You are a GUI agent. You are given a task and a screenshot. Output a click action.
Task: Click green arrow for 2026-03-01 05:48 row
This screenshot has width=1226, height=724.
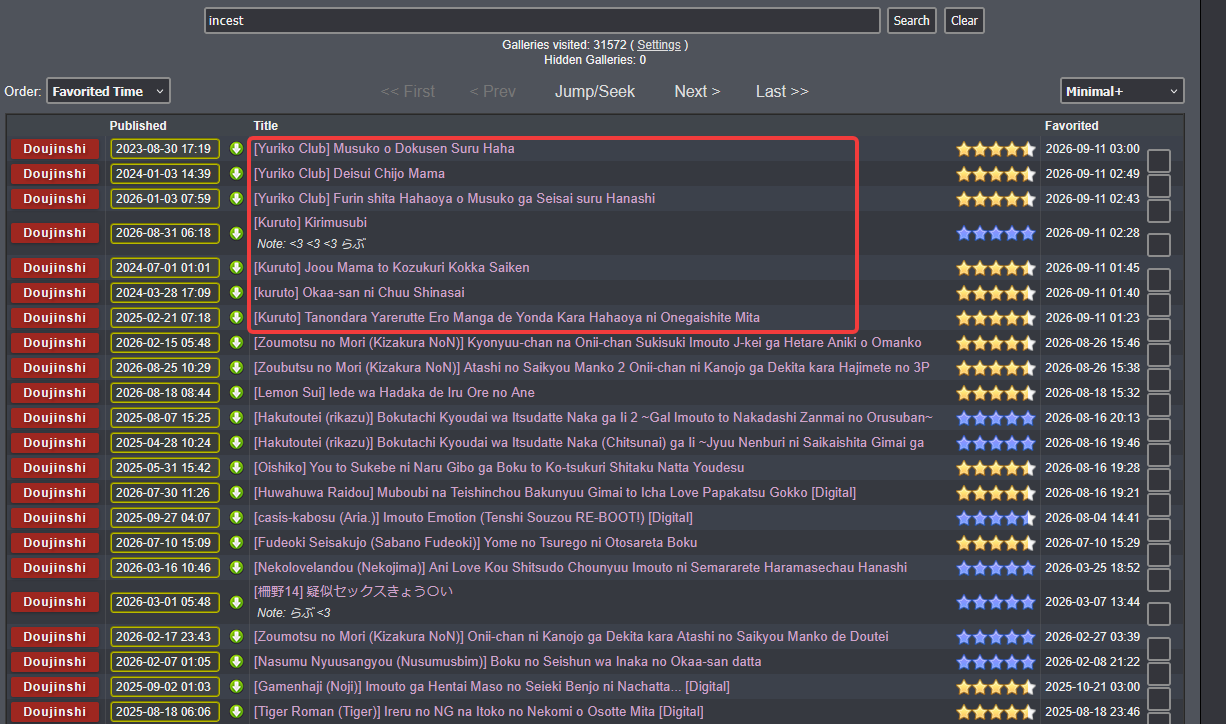[x=236, y=602]
